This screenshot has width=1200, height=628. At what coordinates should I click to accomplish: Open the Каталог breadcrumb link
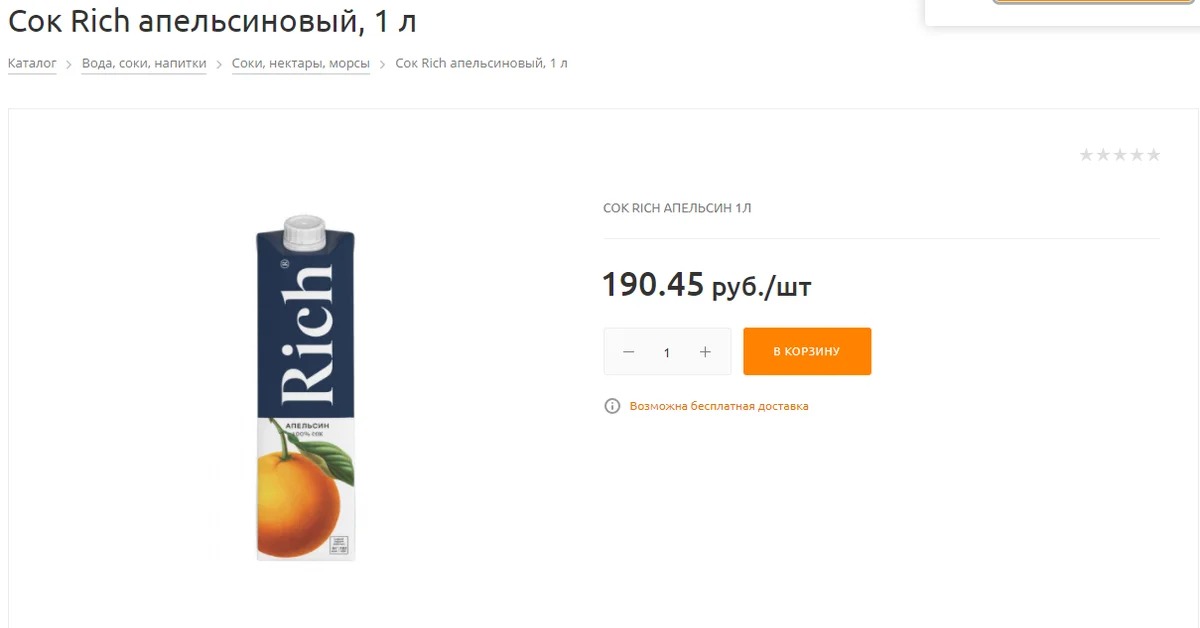32,64
